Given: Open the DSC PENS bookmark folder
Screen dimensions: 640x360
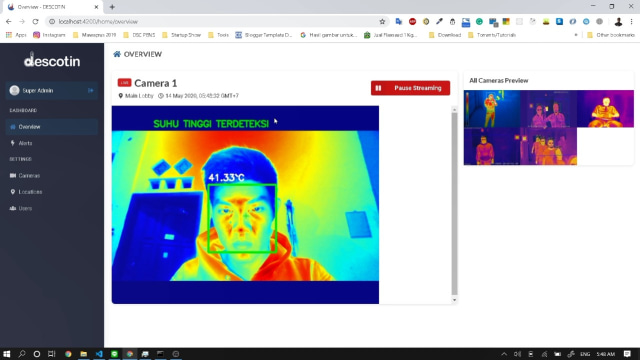Looking at the screenshot, I should pyautogui.click(x=139, y=35).
